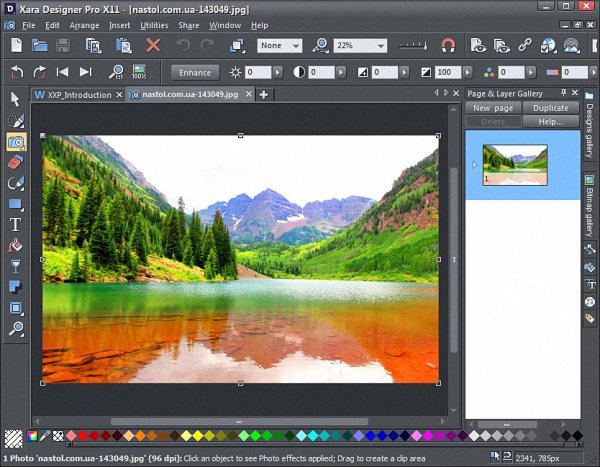Select the Photo tool in the toolbox
This screenshot has width=600, height=467.
(15, 141)
